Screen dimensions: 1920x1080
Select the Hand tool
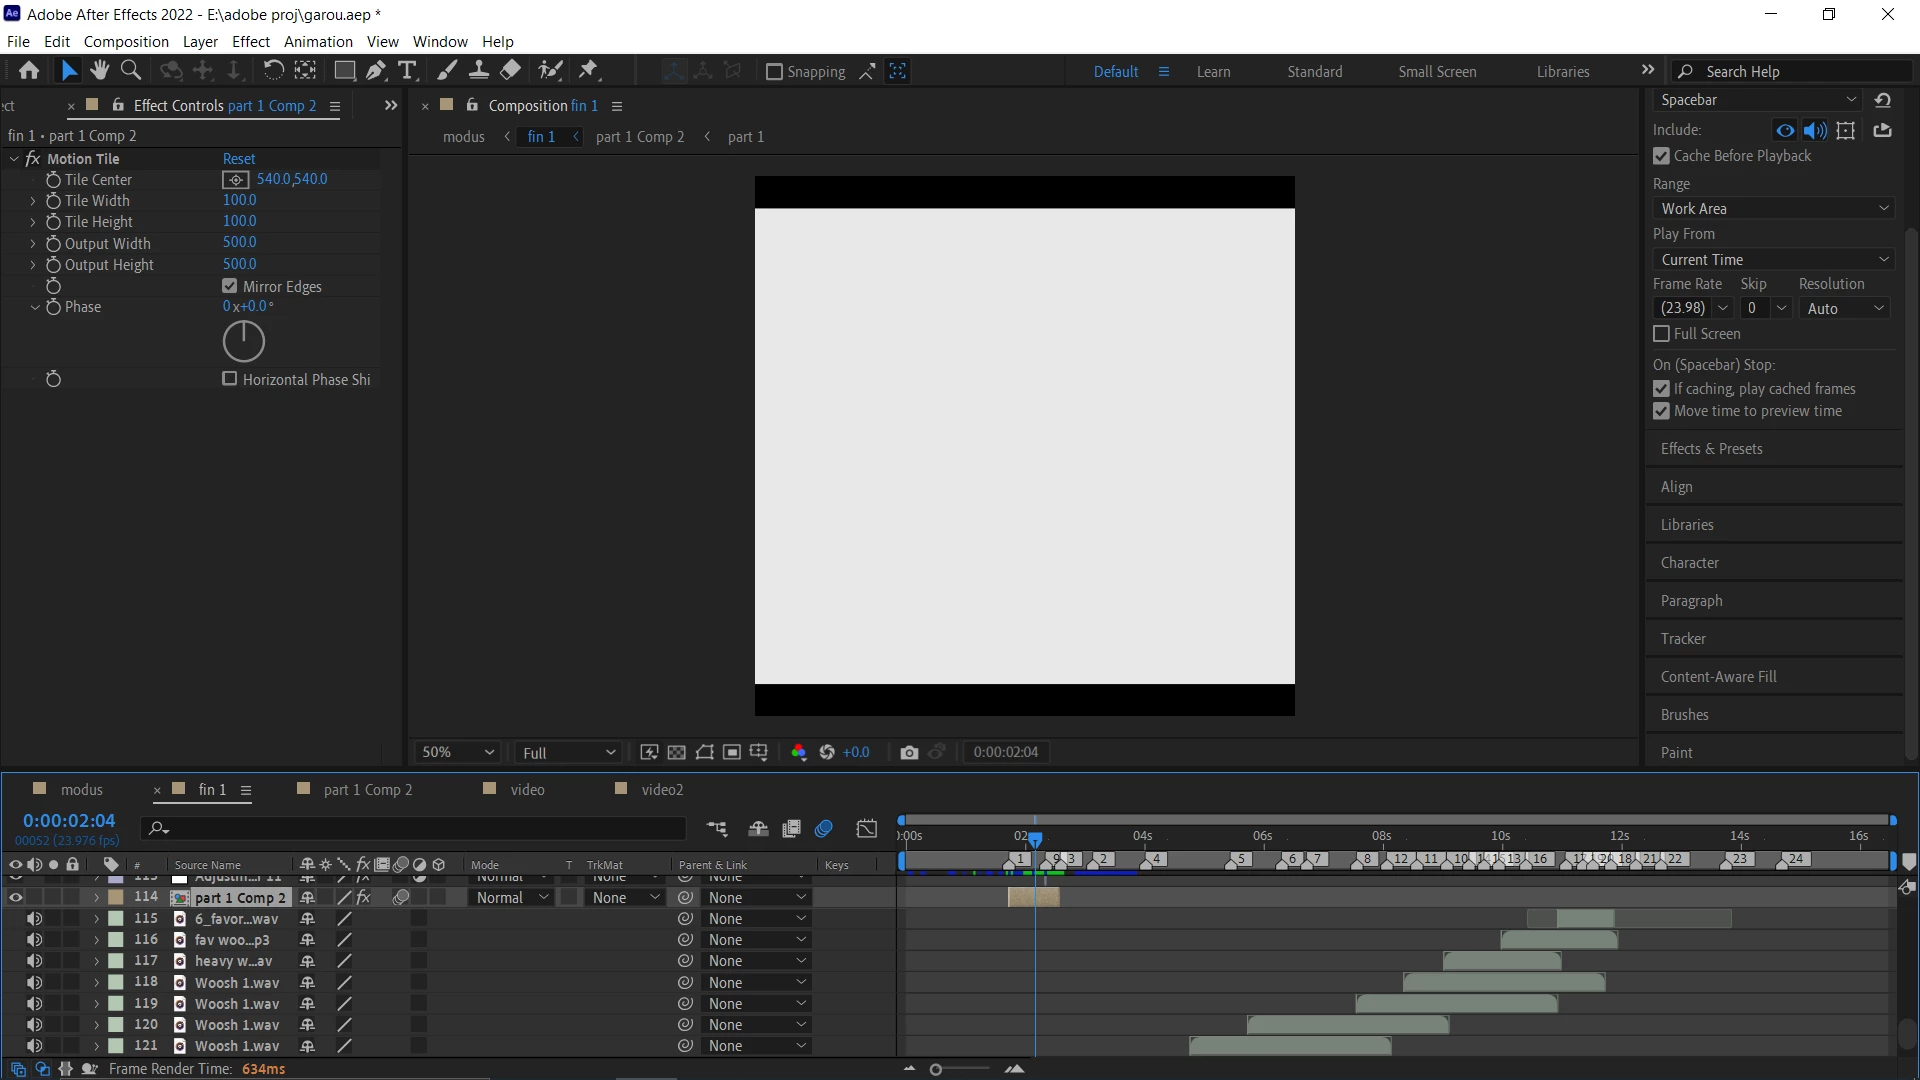point(99,70)
